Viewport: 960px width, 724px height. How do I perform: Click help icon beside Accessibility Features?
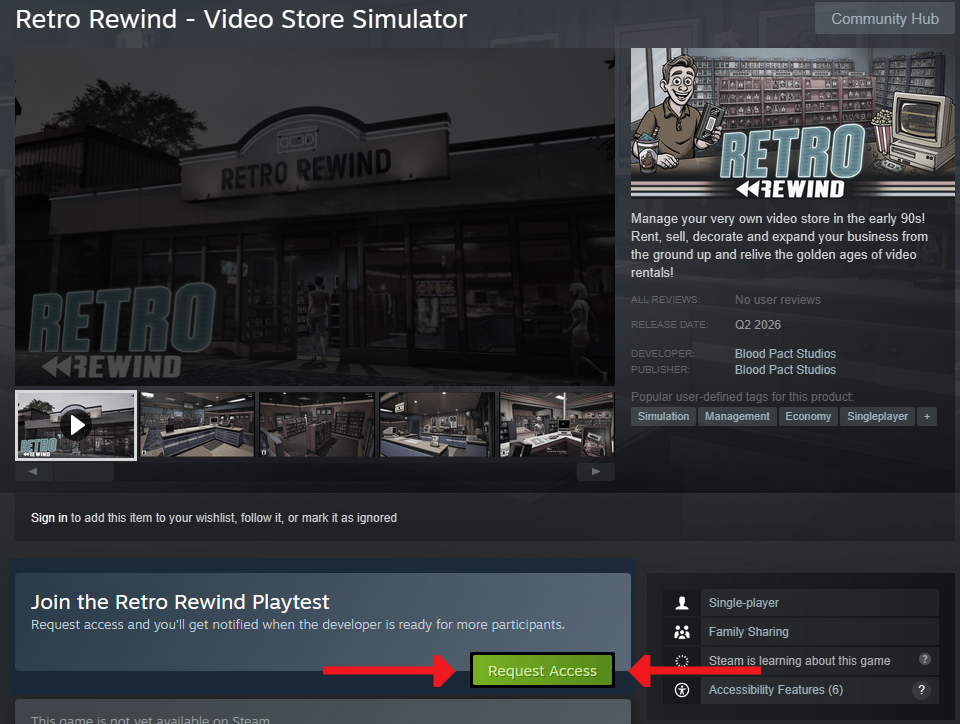coord(921,690)
